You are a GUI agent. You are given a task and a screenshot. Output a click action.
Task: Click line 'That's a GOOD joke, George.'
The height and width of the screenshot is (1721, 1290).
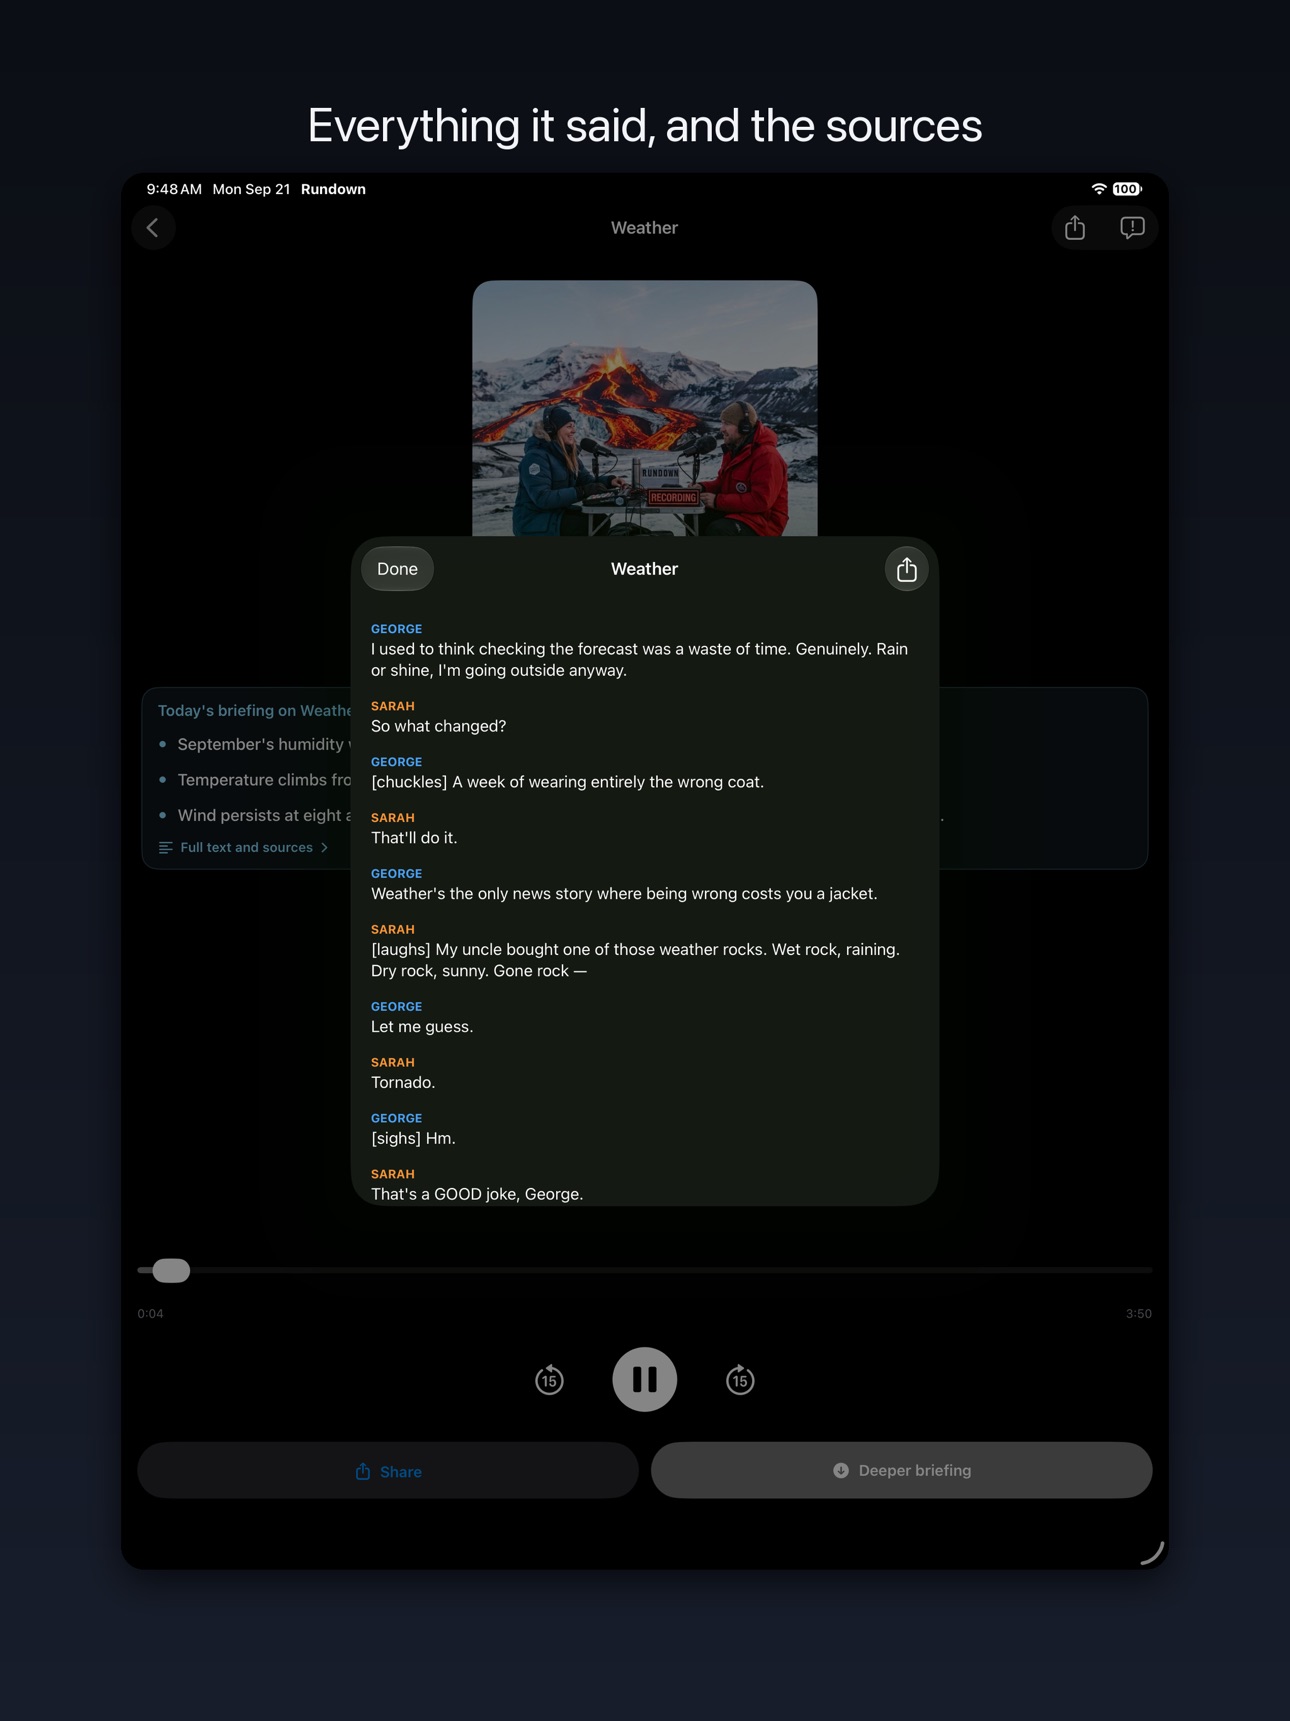click(477, 1194)
